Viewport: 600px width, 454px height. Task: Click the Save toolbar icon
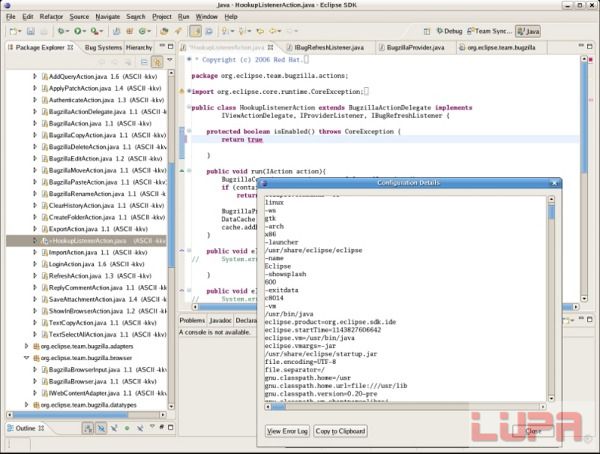click(31, 31)
